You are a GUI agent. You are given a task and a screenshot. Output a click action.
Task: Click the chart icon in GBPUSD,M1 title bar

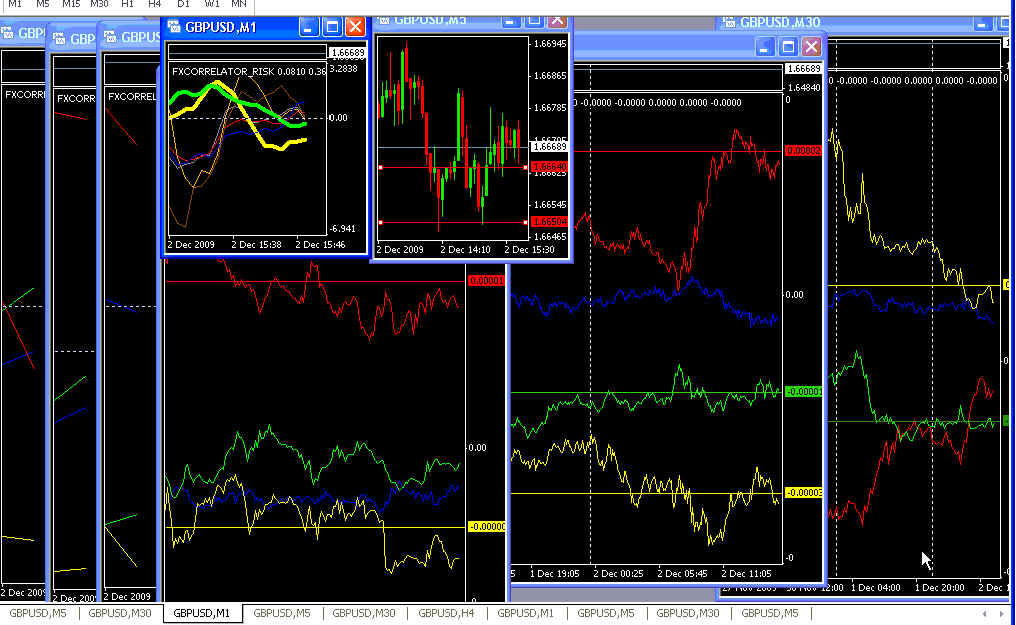click(174, 27)
